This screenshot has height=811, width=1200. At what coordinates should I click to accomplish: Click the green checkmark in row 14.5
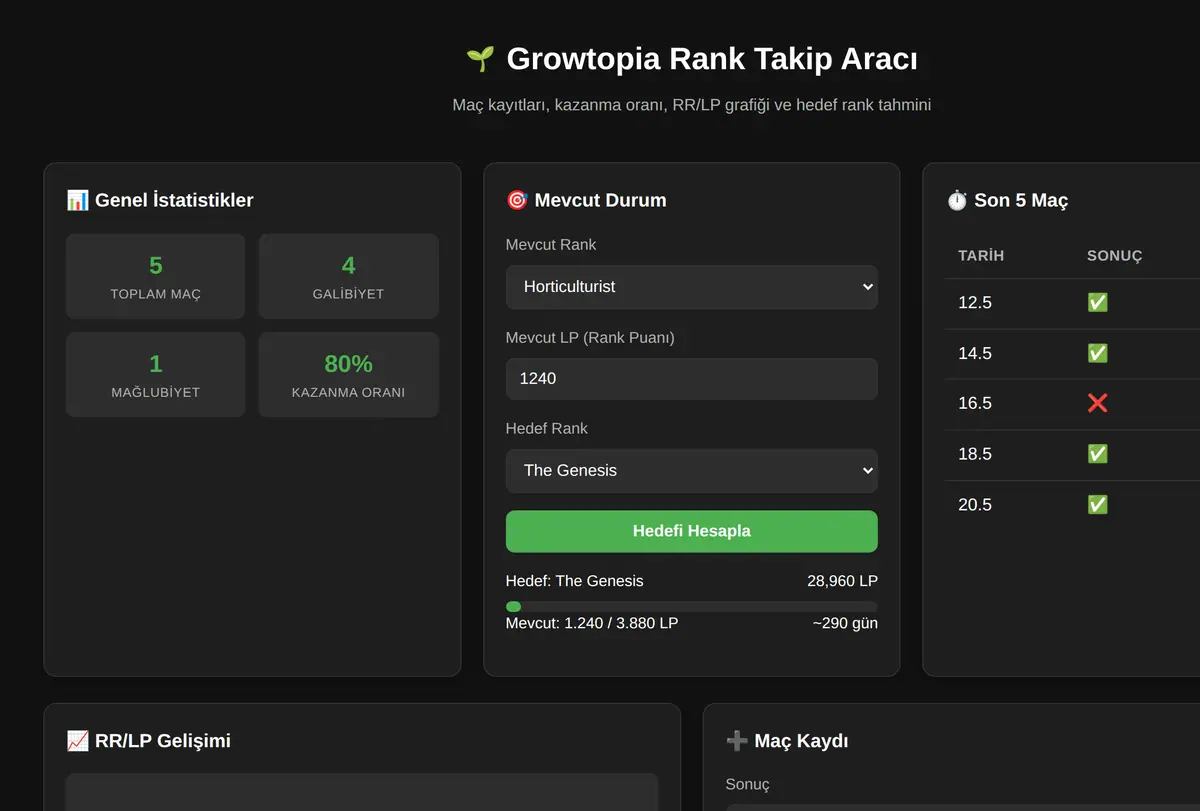(x=1097, y=353)
